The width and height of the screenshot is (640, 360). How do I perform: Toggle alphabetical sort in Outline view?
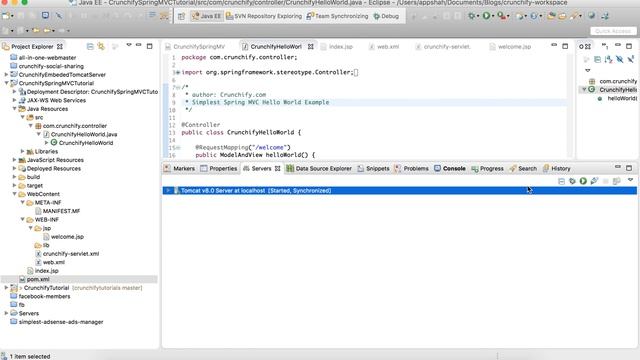[x=609, y=60]
